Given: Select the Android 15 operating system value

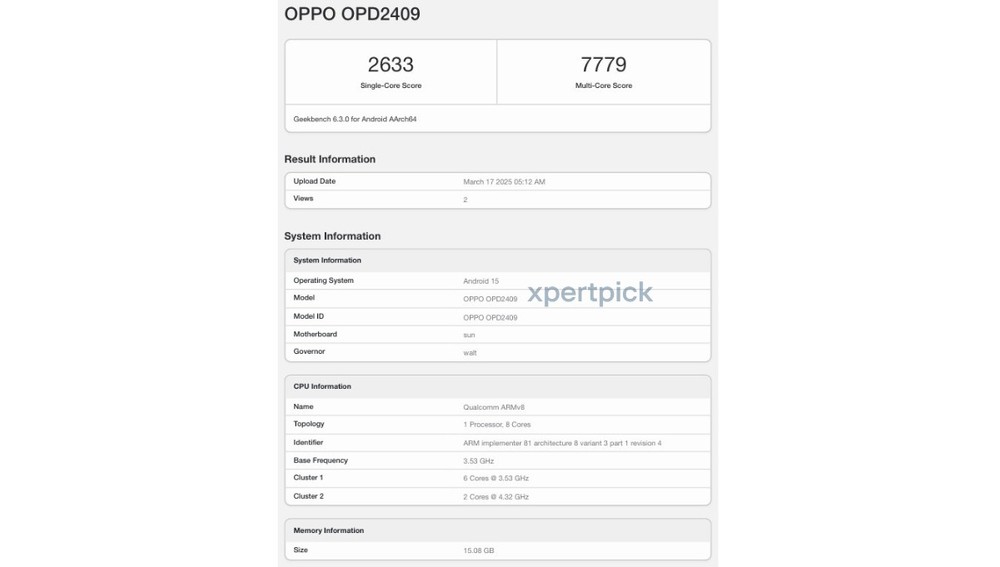Looking at the screenshot, I should pos(481,281).
